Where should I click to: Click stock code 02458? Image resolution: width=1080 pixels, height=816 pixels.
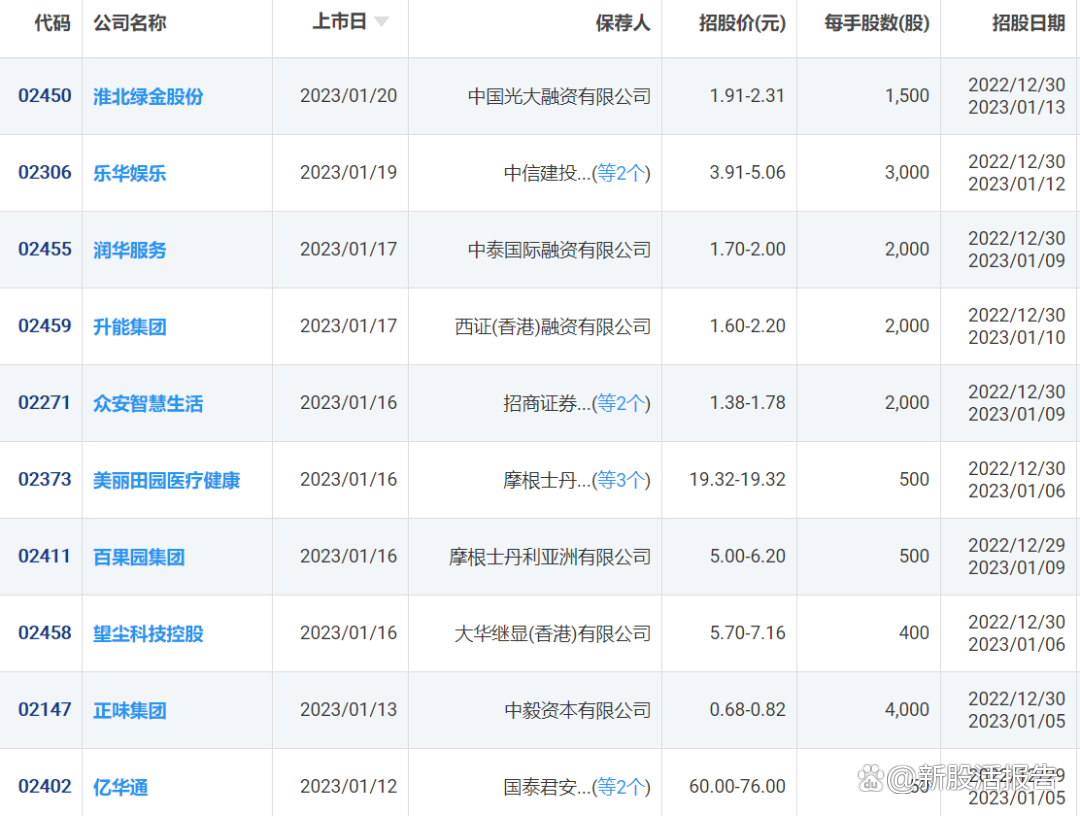coord(45,633)
